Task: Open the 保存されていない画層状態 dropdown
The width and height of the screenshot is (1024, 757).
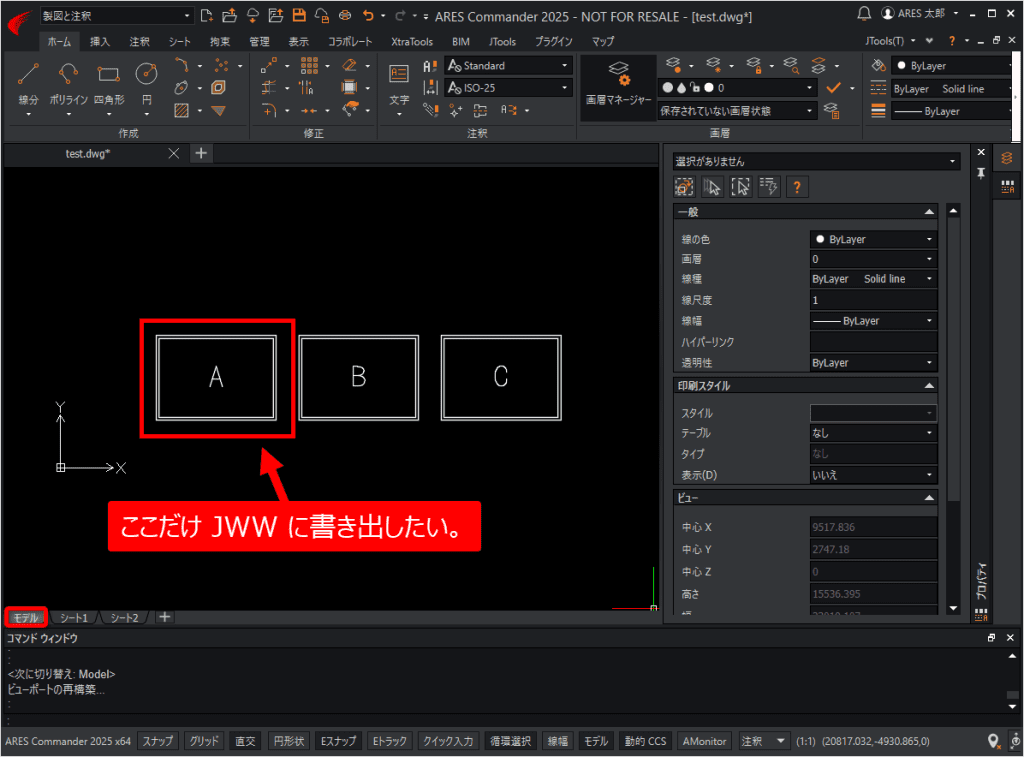Action: [737, 111]
